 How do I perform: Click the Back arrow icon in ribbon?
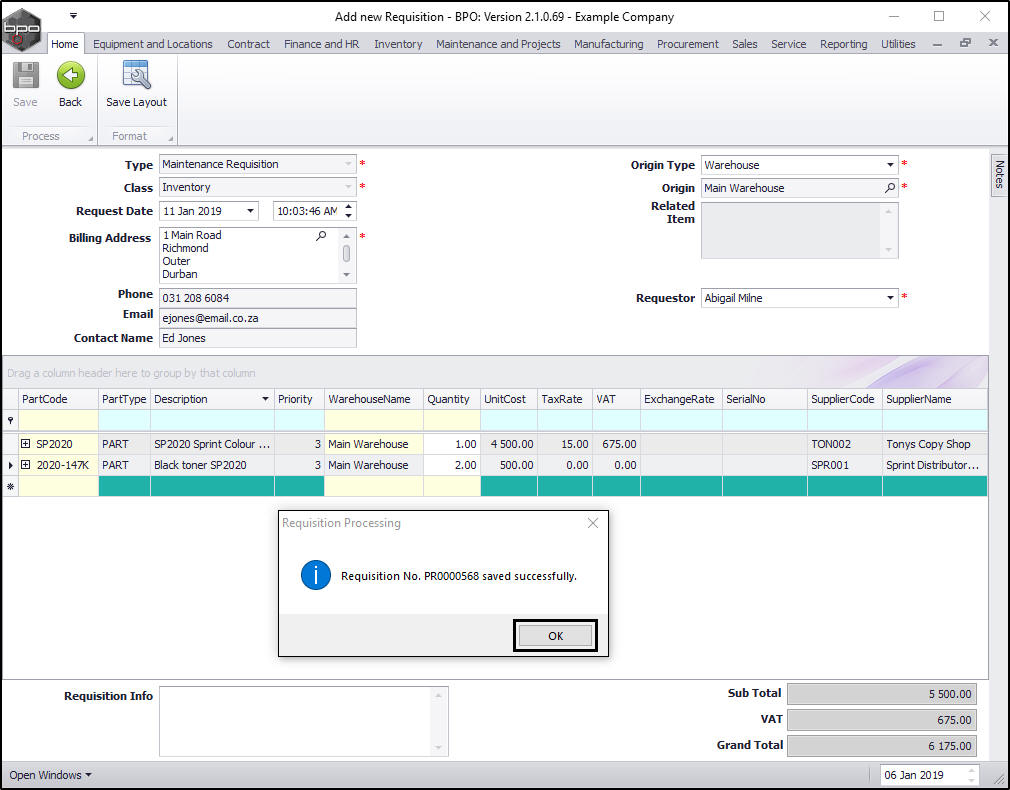pos(70,77)
